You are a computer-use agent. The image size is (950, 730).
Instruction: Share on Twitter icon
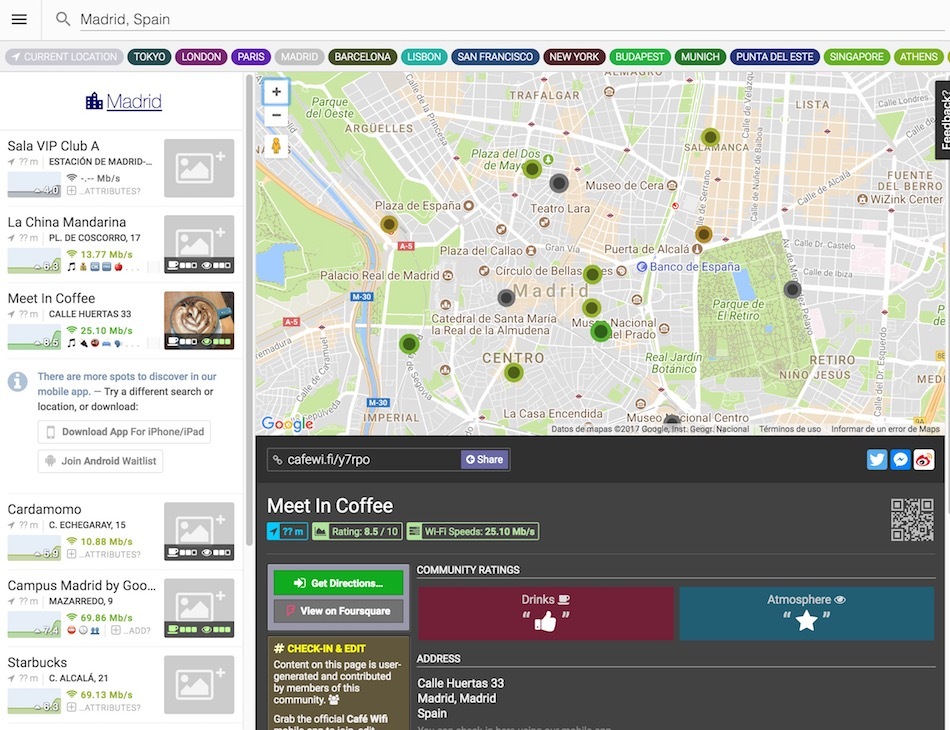(x=877, y=459)
